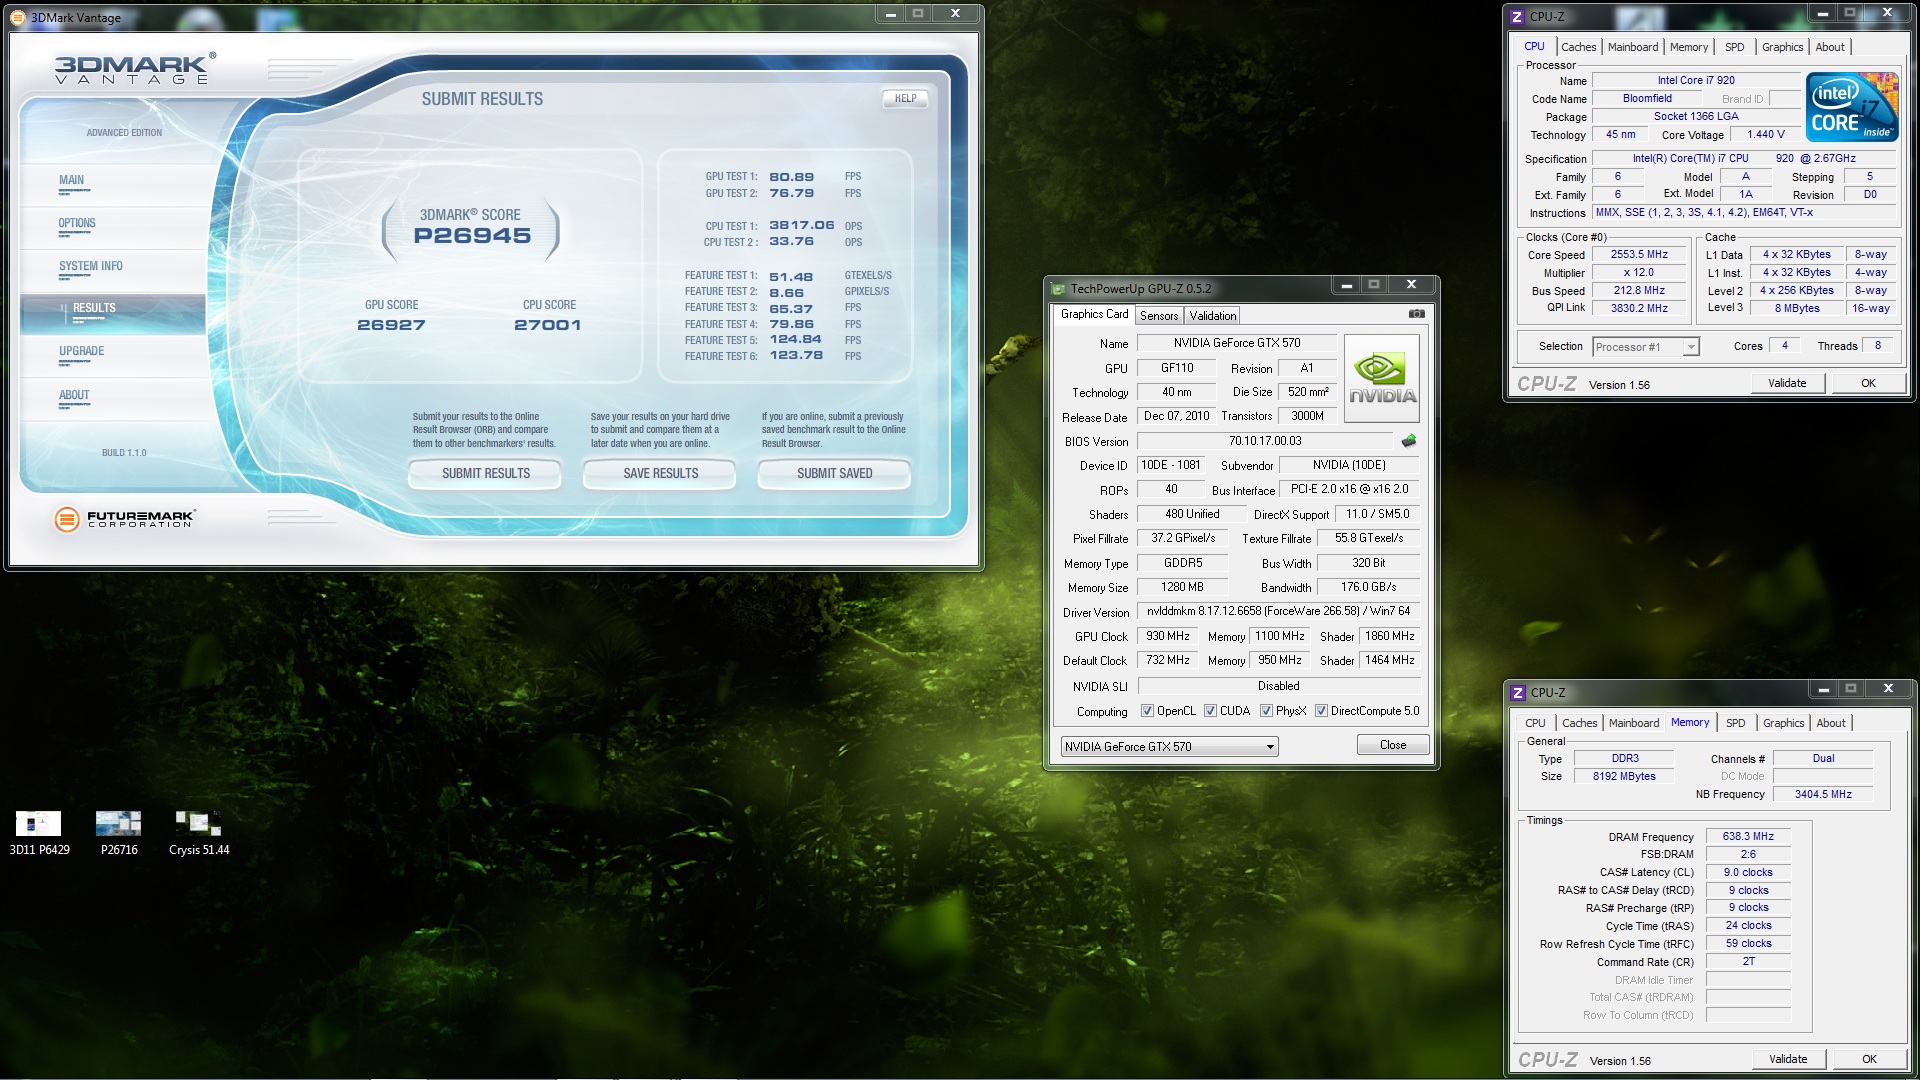Open SYSTEM INFO in 3DMark sidebar
The image size is (1920, 1080).
click(x=91, y=266)
